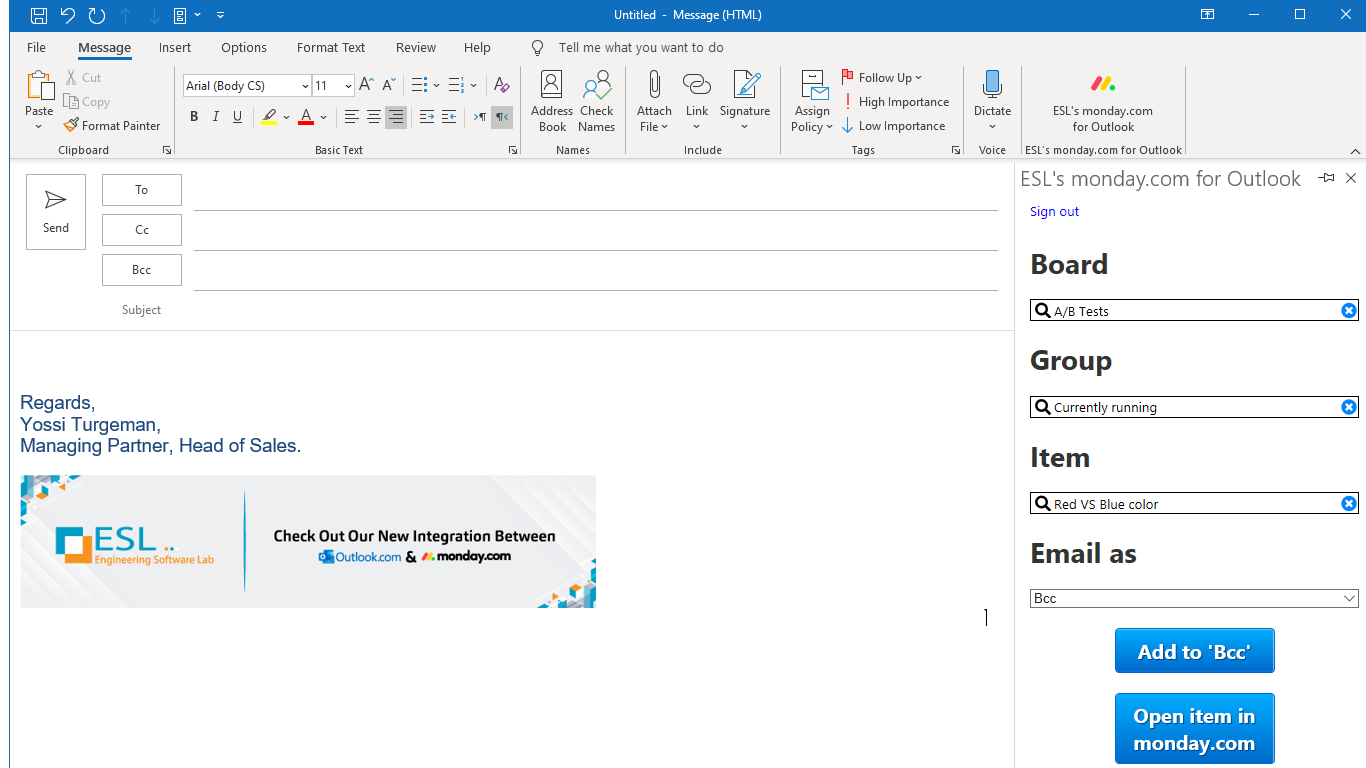
Task: Click Assign Policy in Tags group
Action: pyautogui.click(x=812, y=101)
